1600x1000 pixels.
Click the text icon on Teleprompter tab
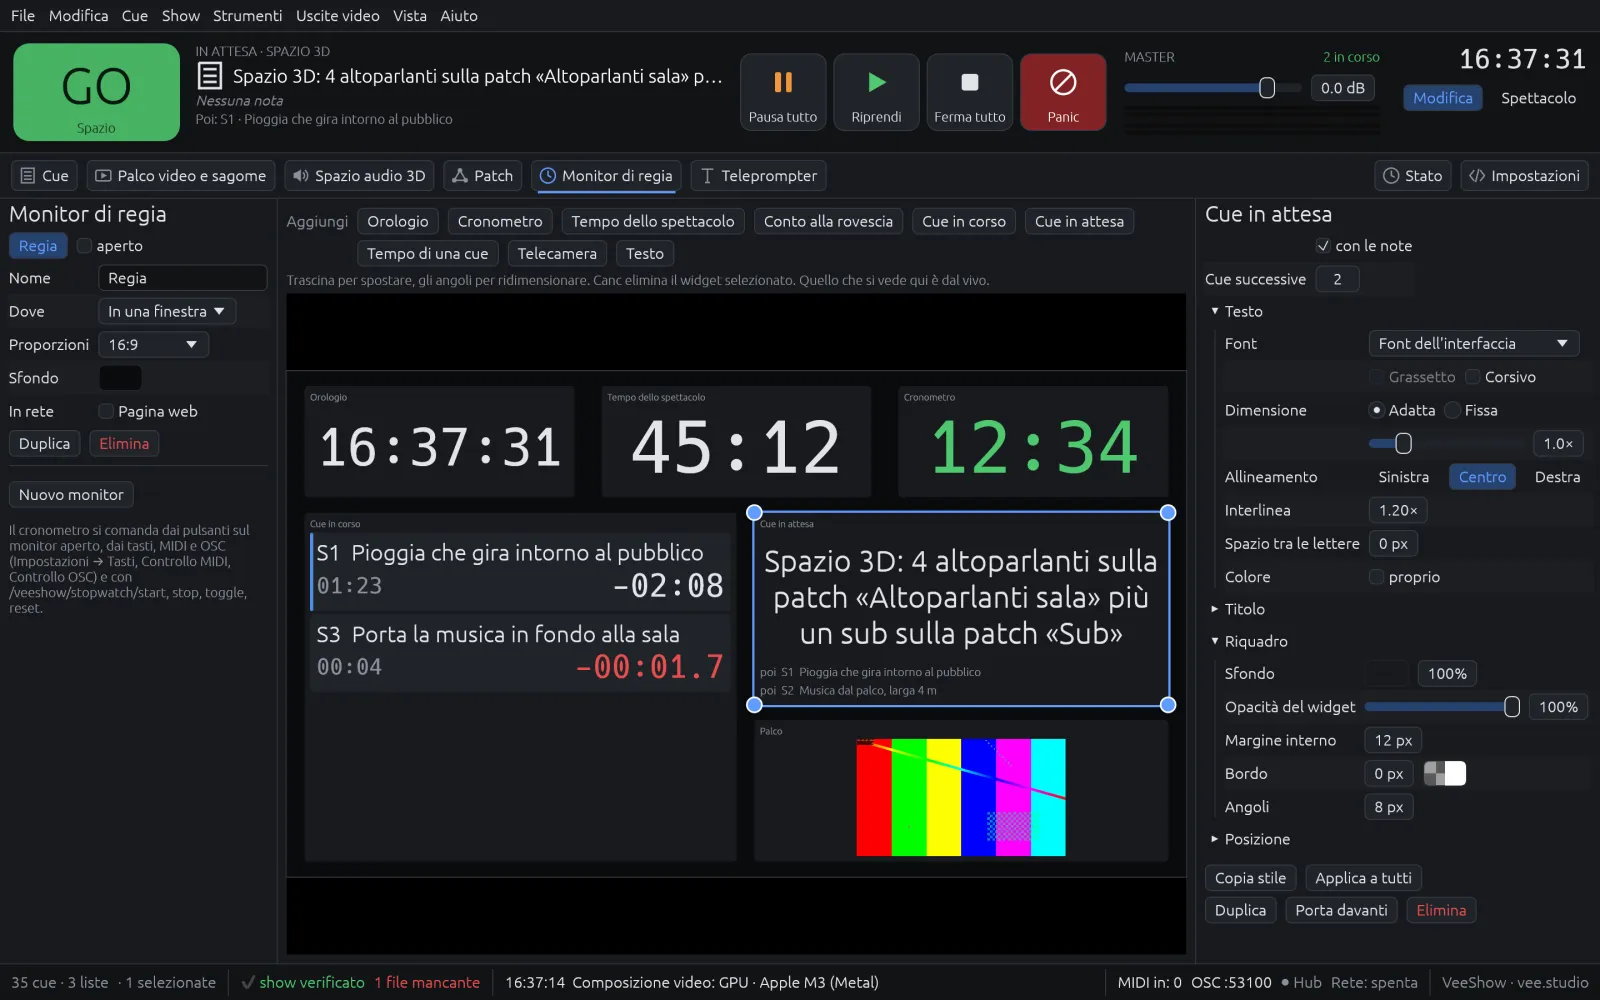pos(707,176)
